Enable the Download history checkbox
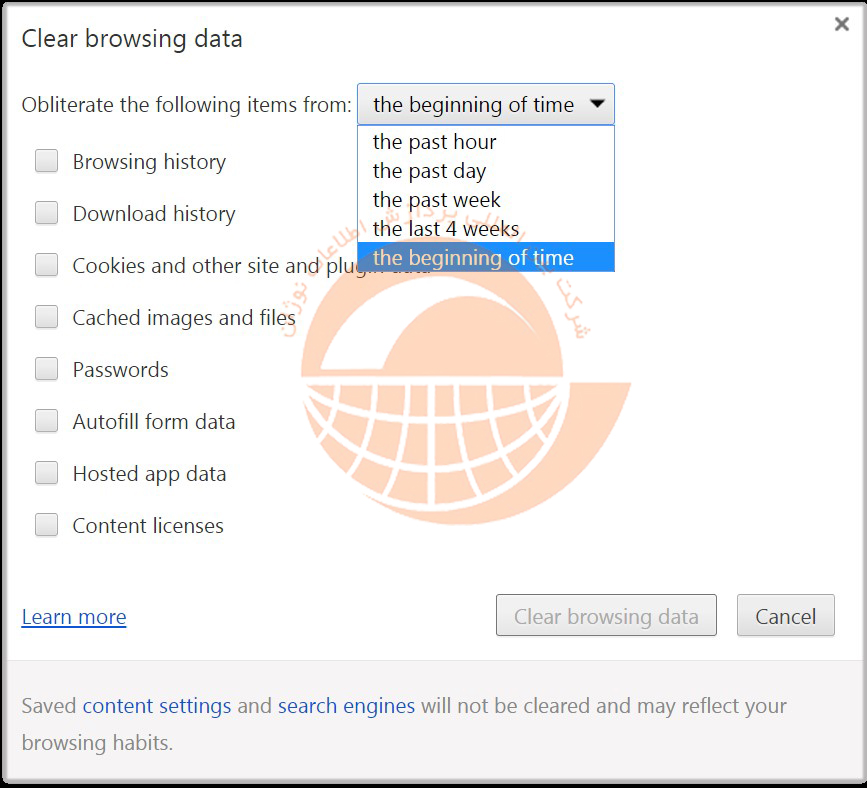Viewport: 867px width, 788px height. click(x=47, y=213)
